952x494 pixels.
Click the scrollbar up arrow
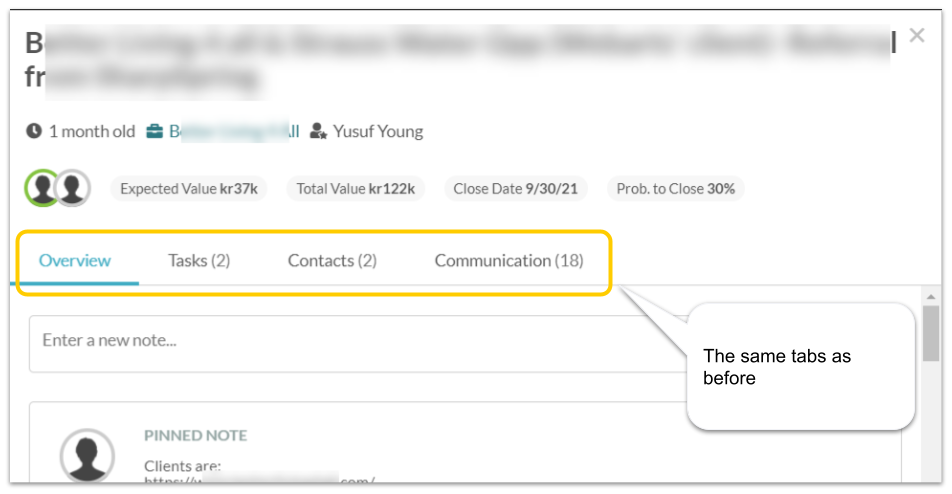tap(931, 297)
